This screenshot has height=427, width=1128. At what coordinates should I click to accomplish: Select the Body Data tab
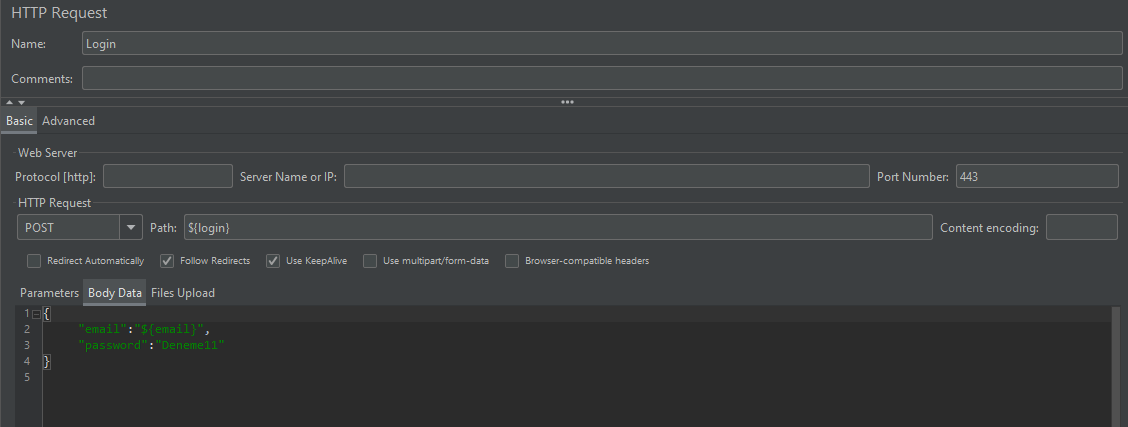click(115, 293)
